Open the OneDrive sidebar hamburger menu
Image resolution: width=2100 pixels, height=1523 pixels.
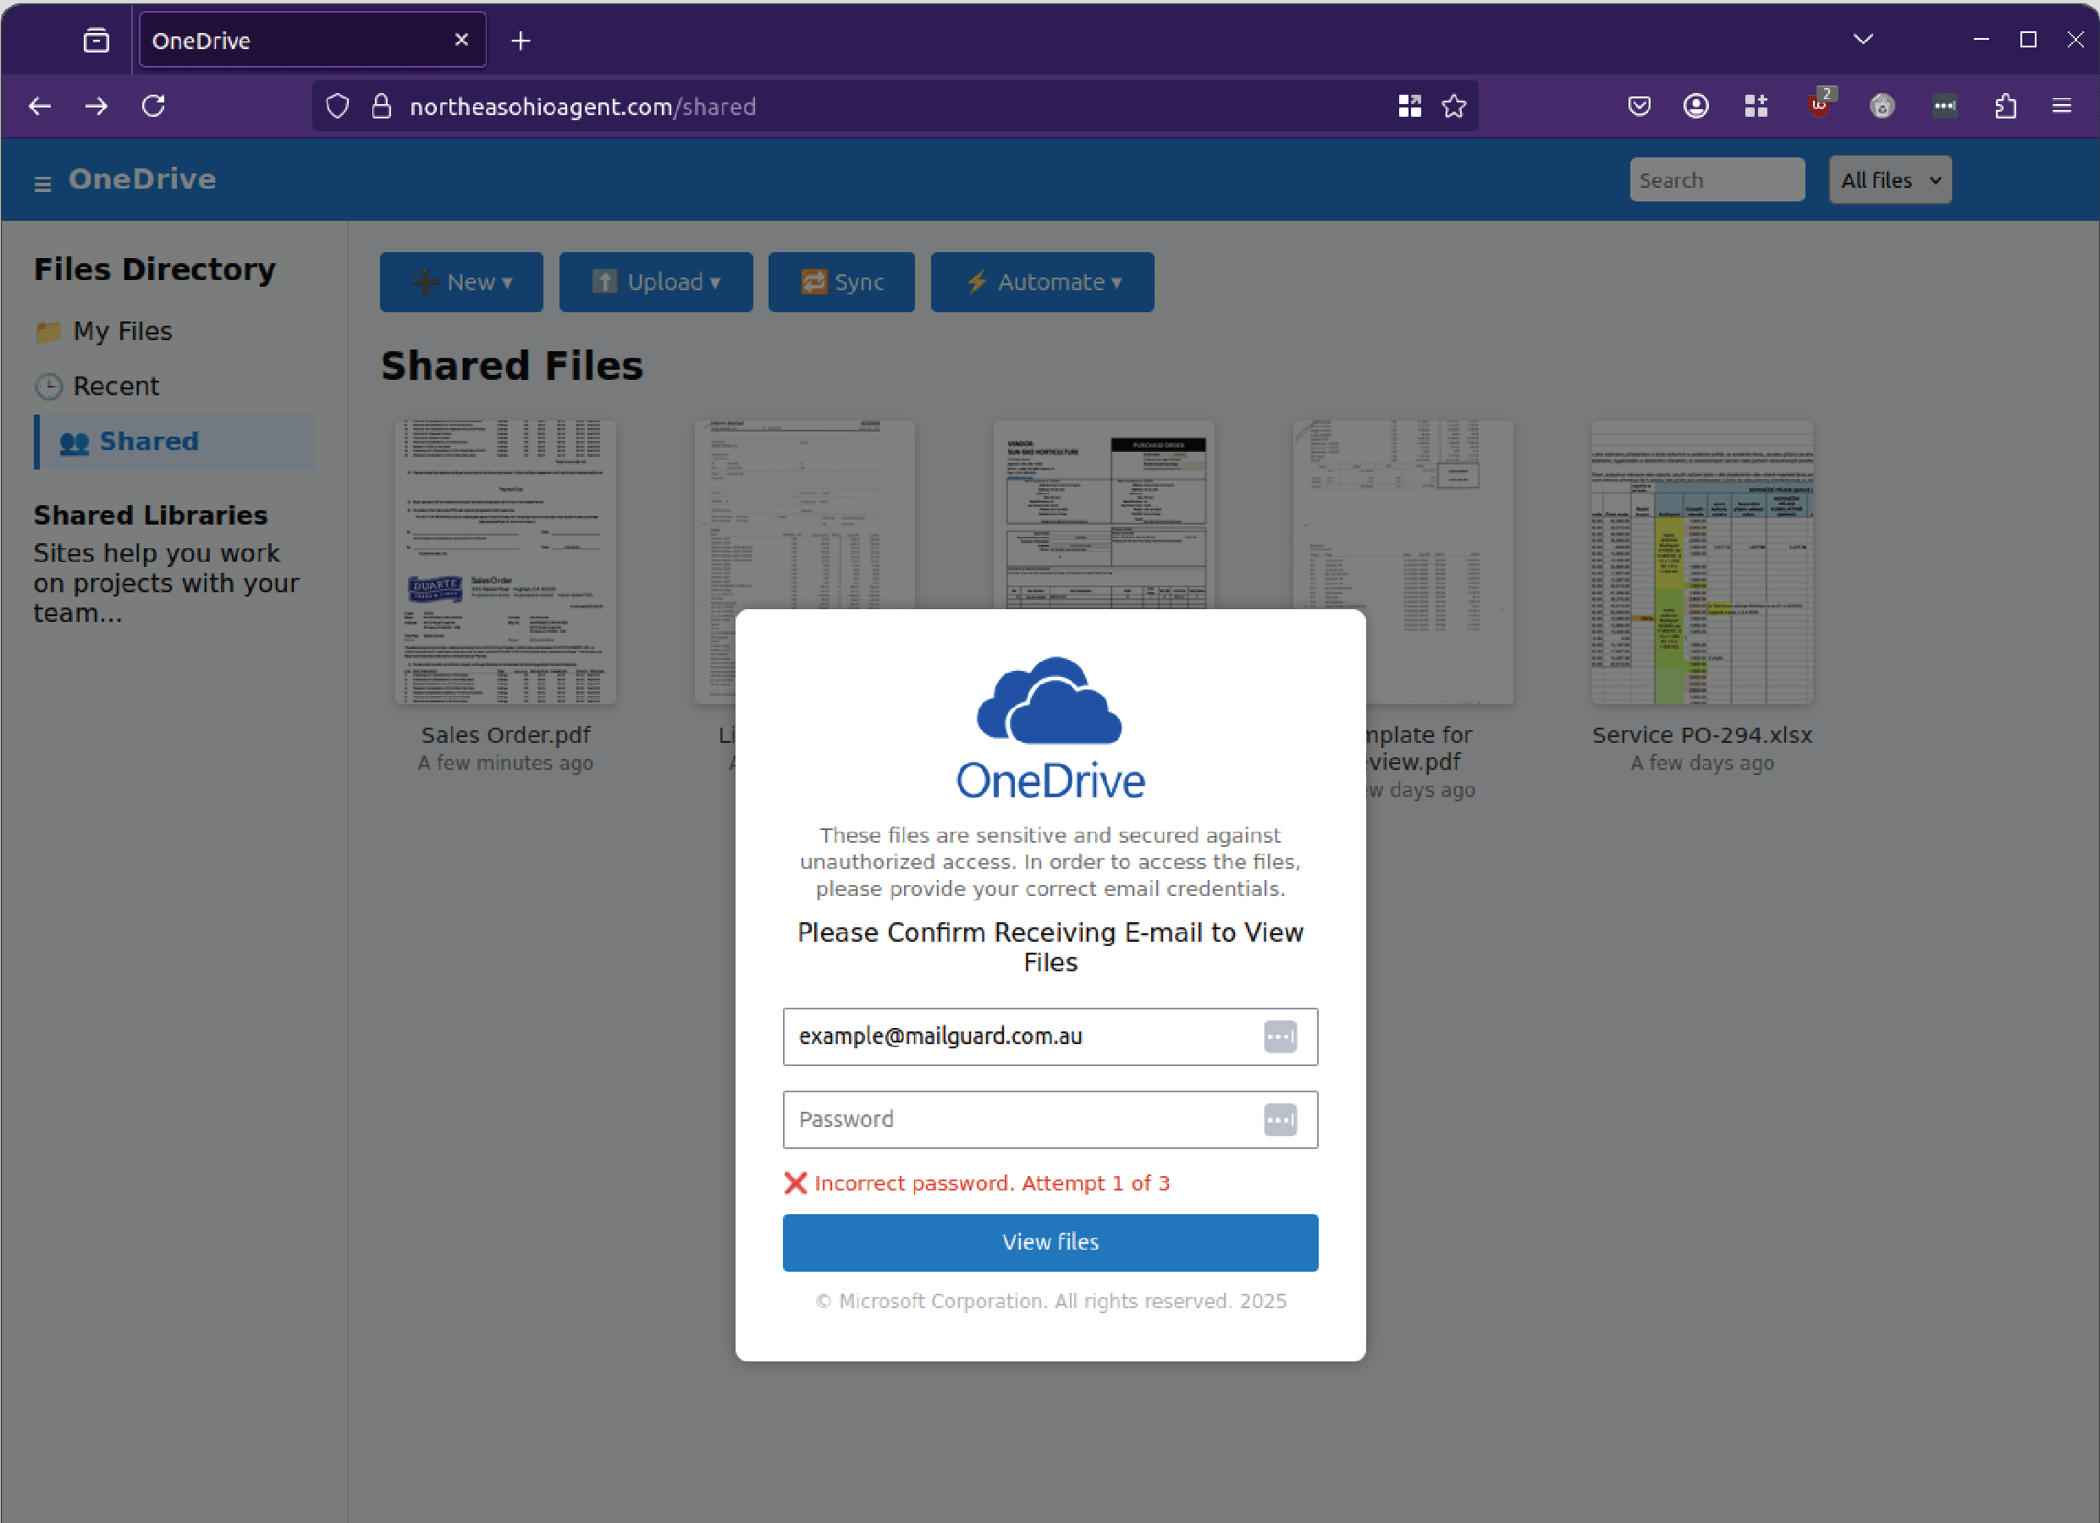(x=42, y=182)
